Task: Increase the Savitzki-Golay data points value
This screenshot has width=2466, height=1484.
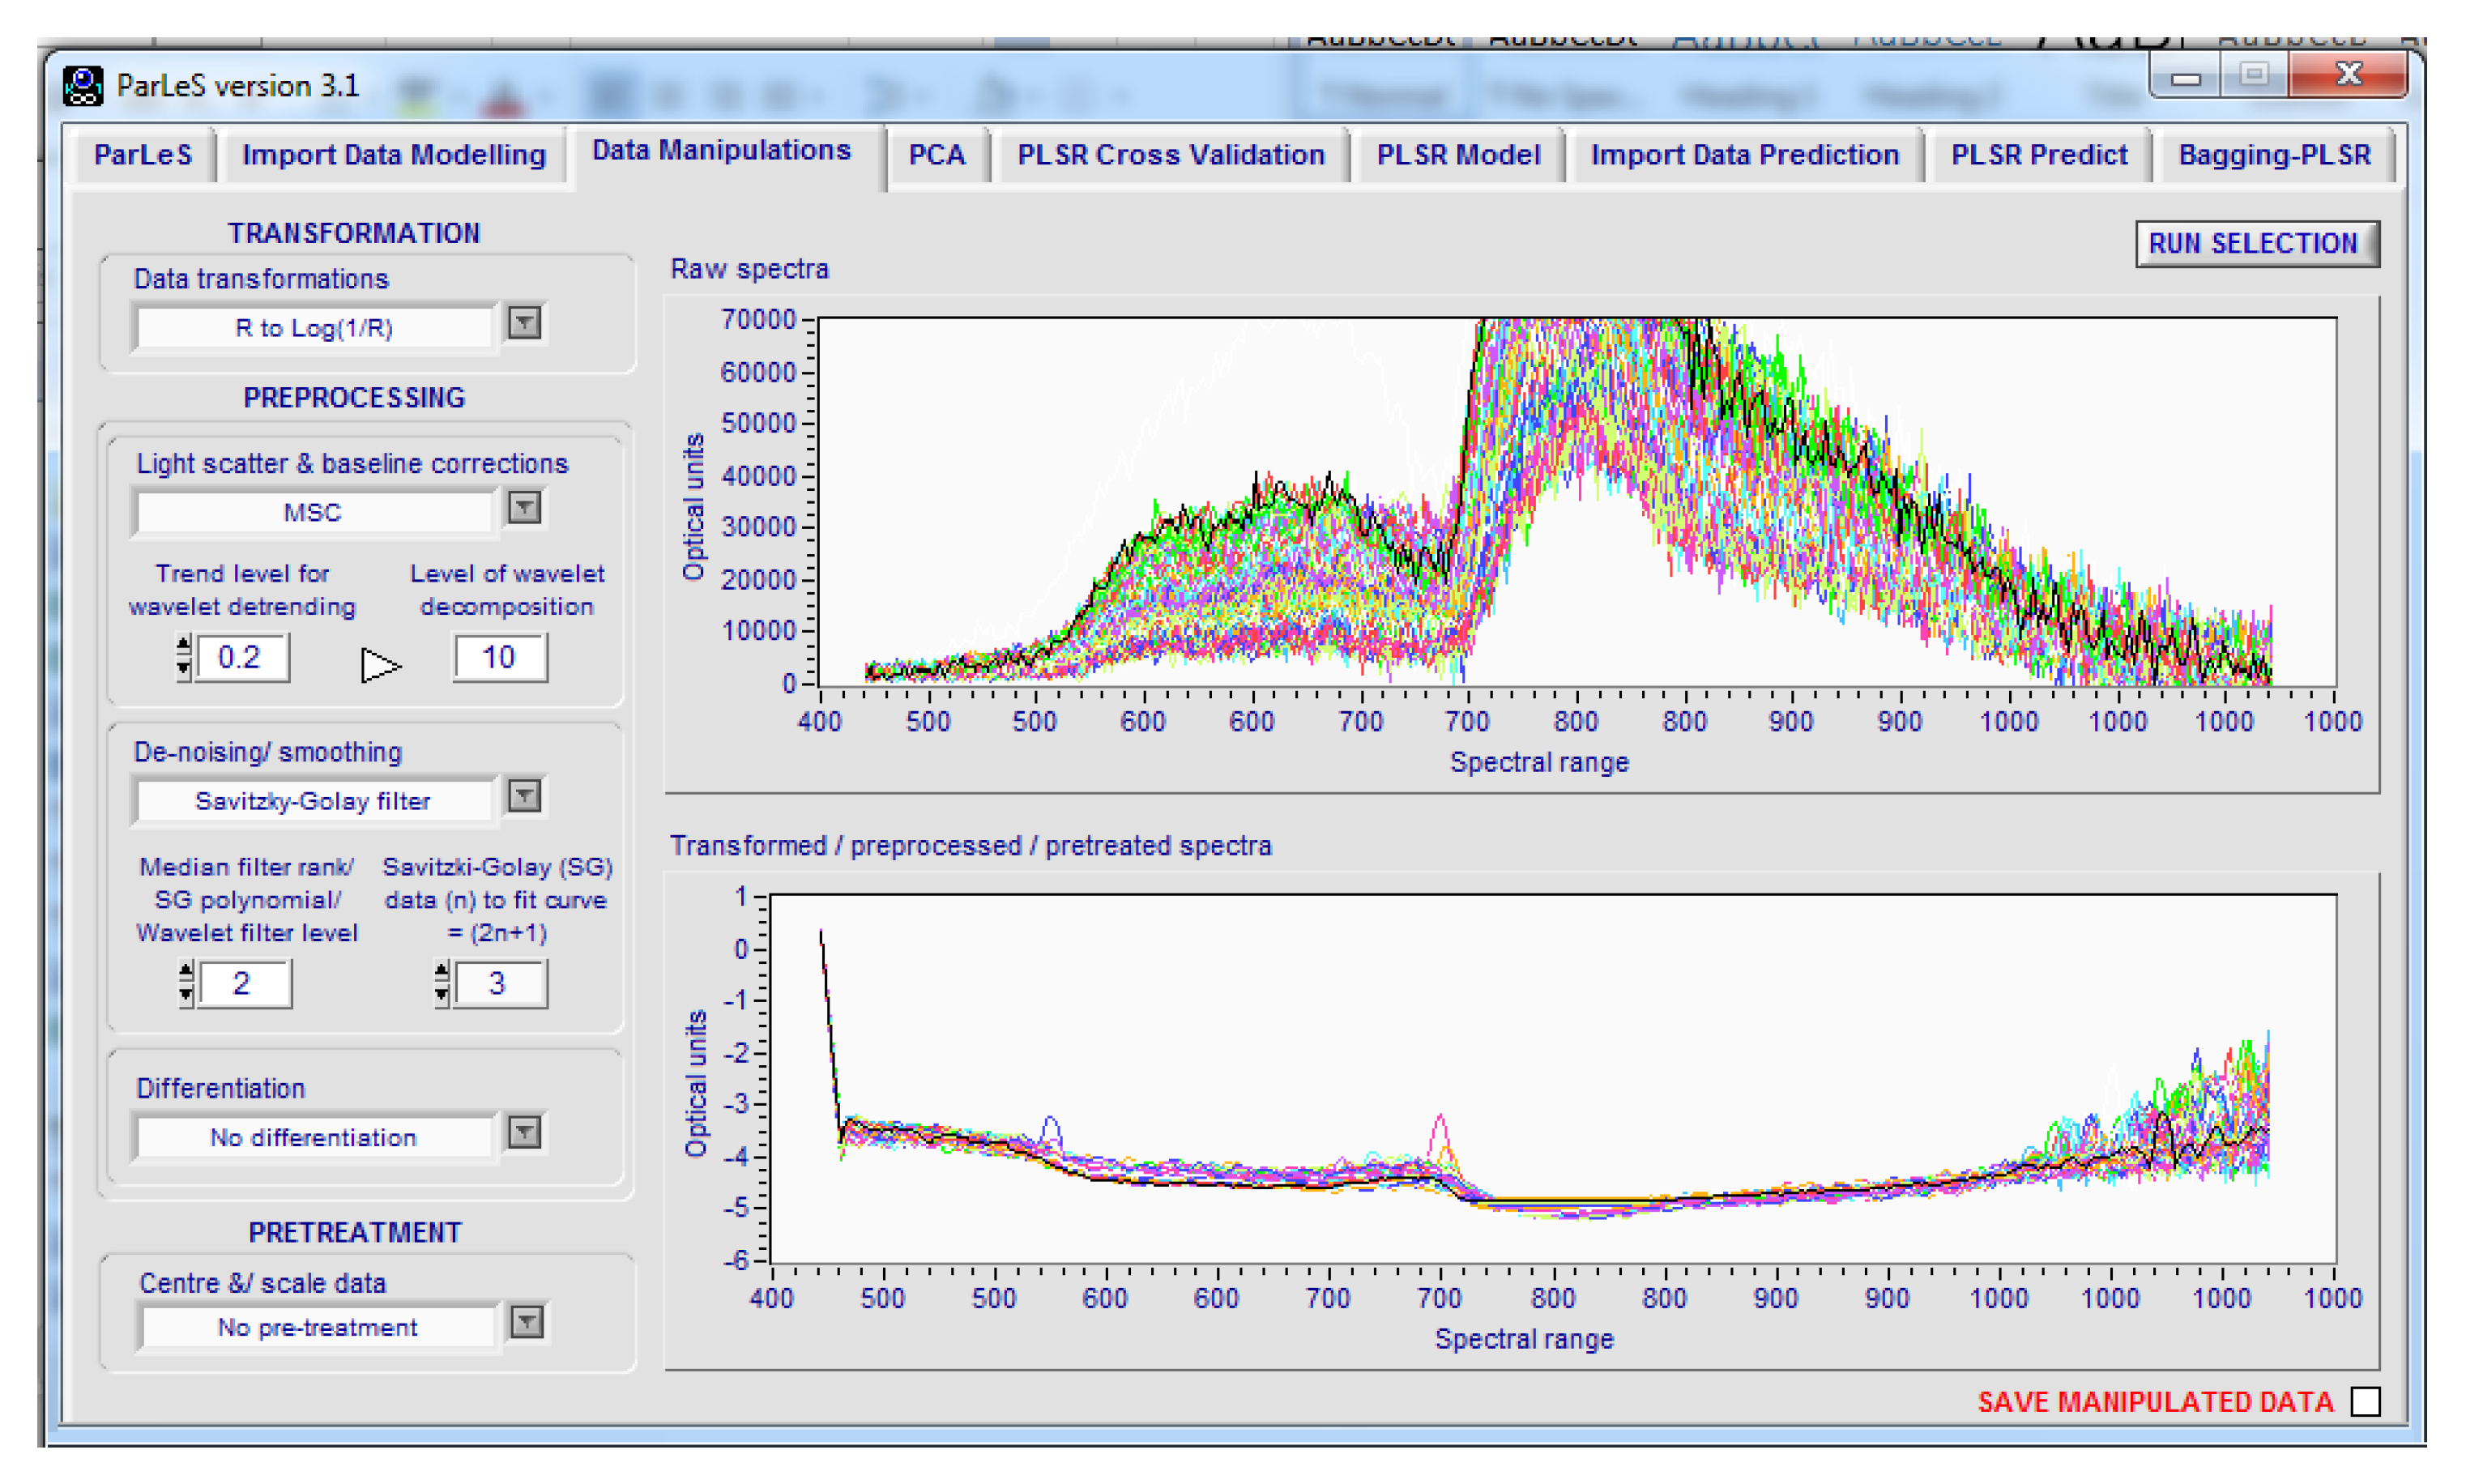Action: (x=441, y=969)
